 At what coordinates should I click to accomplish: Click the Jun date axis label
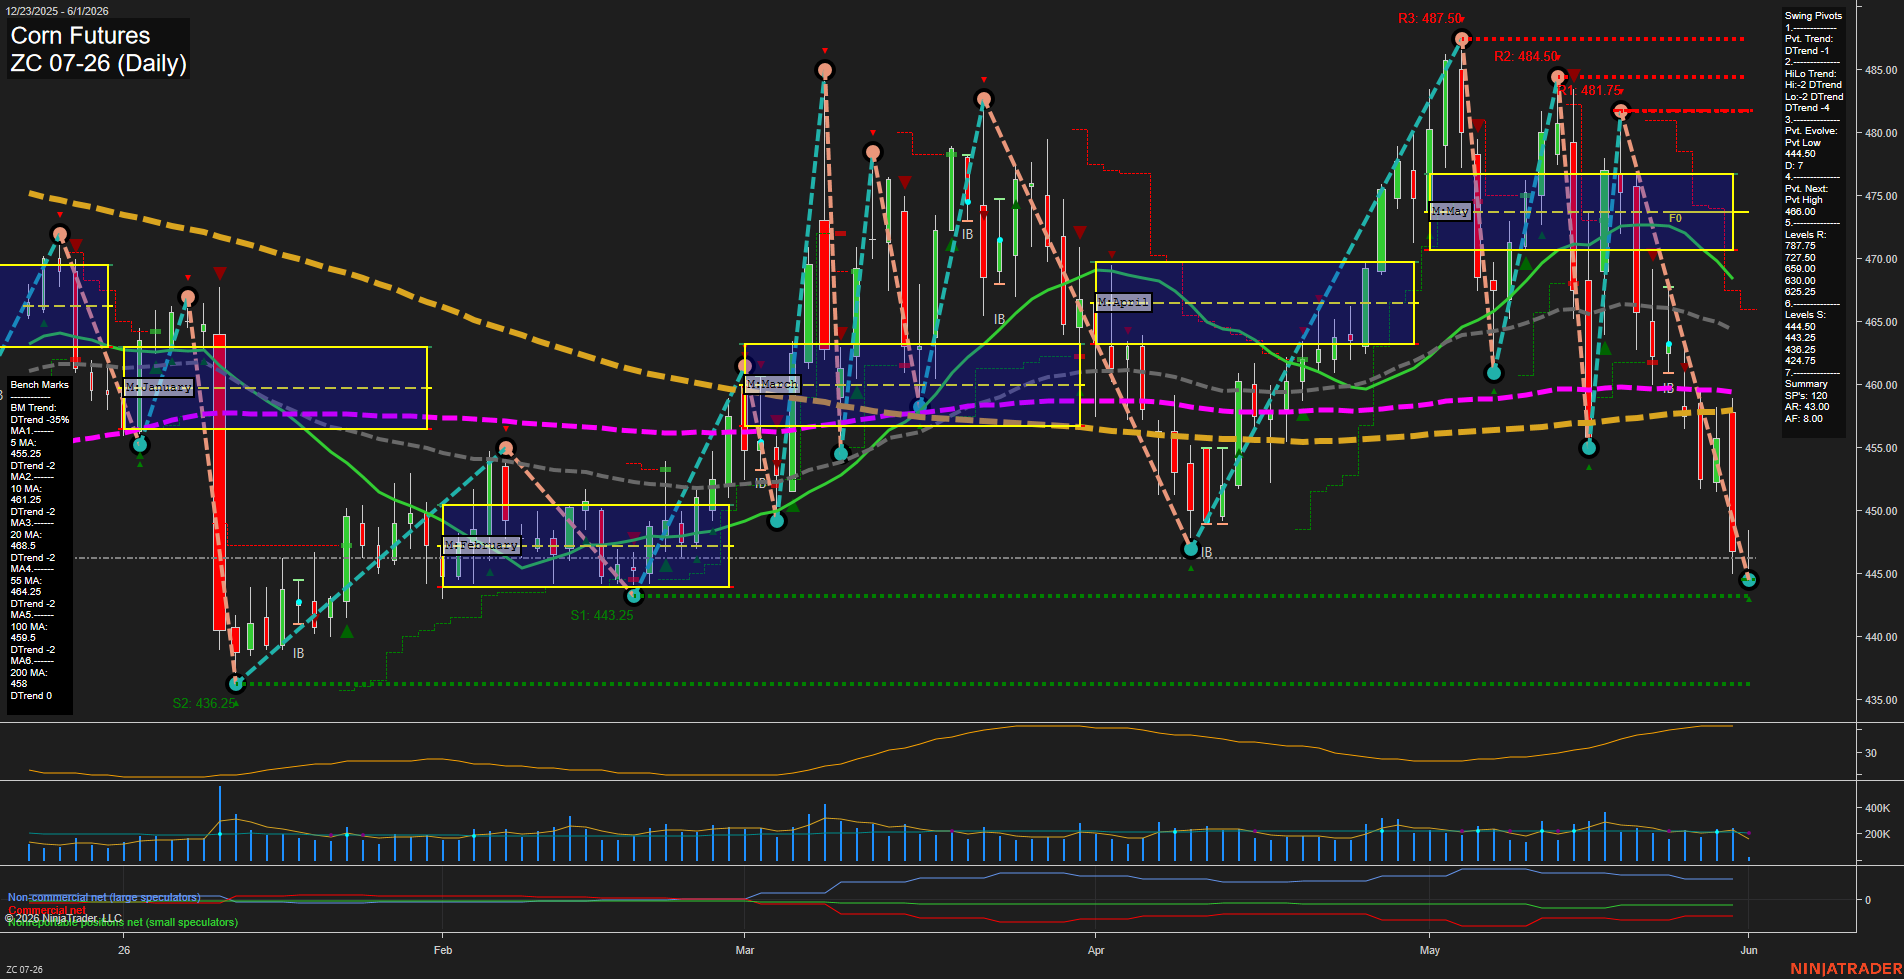click(1749, 950)
